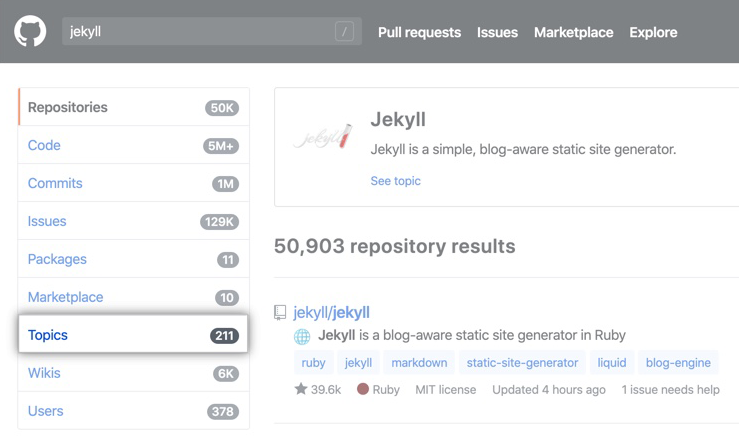The height and width of the screenshot is (439, 739).
Task: Select the Code results filter
Action: tap(134, 145)
